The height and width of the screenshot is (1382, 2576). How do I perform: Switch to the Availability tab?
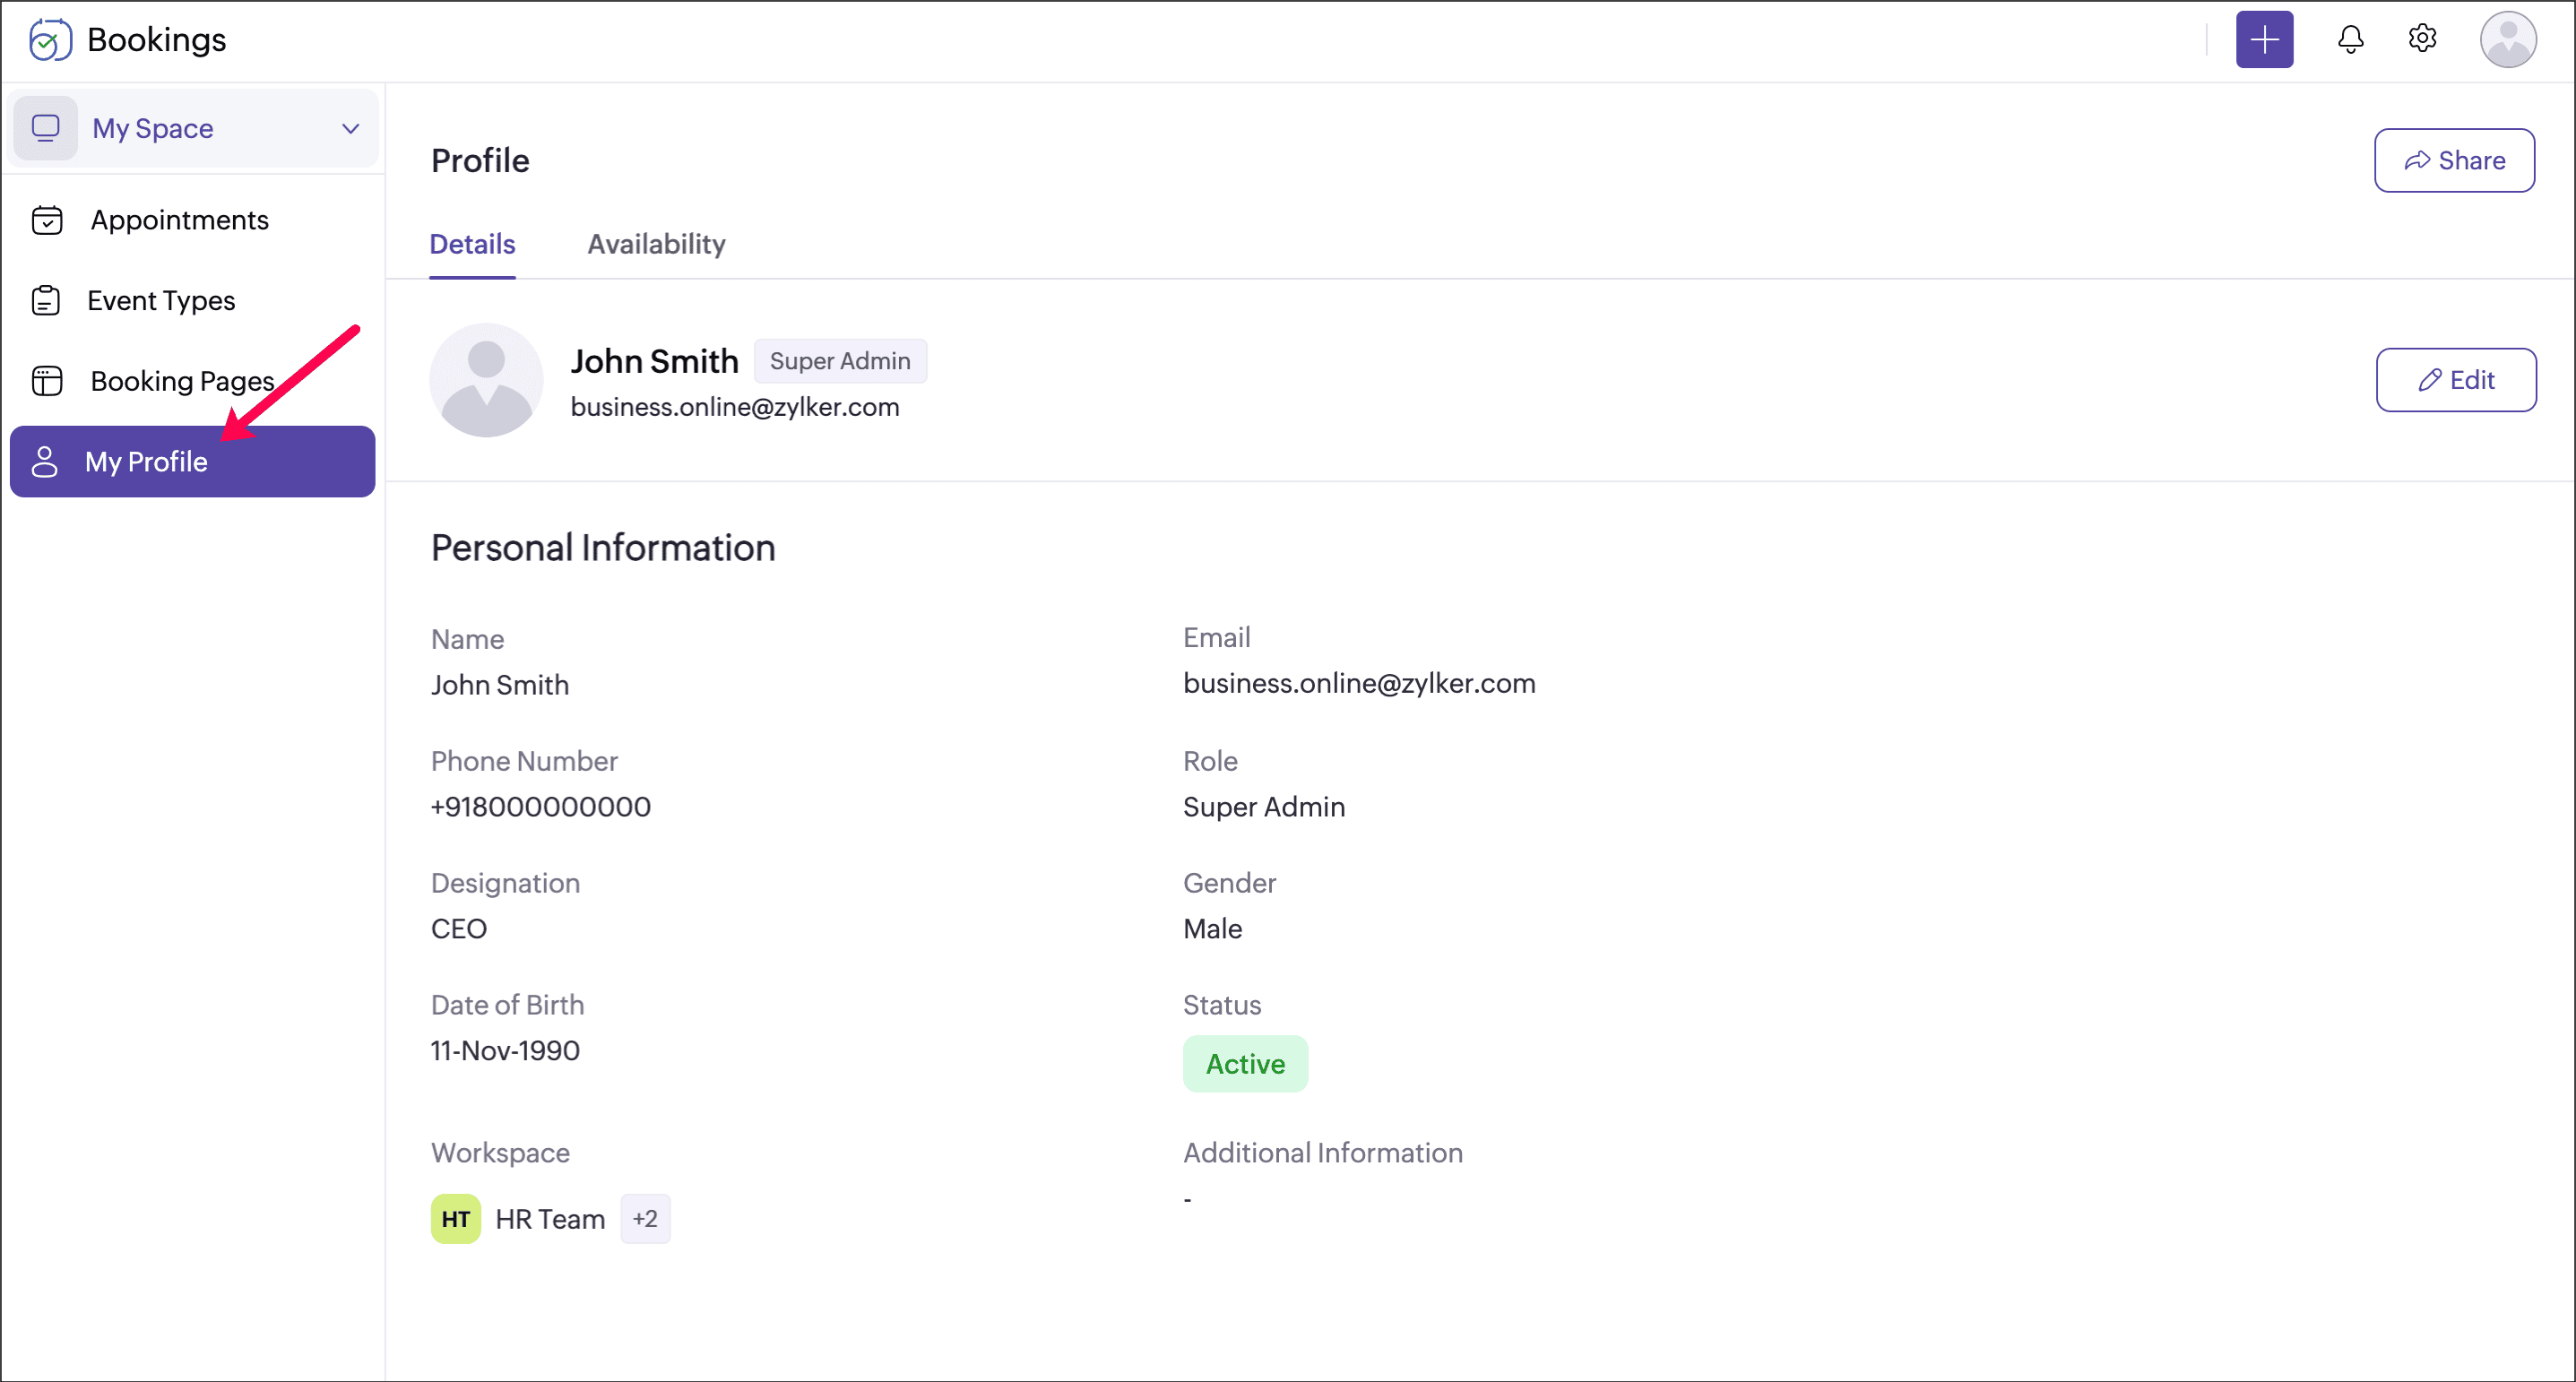click(x=656, y=244)
